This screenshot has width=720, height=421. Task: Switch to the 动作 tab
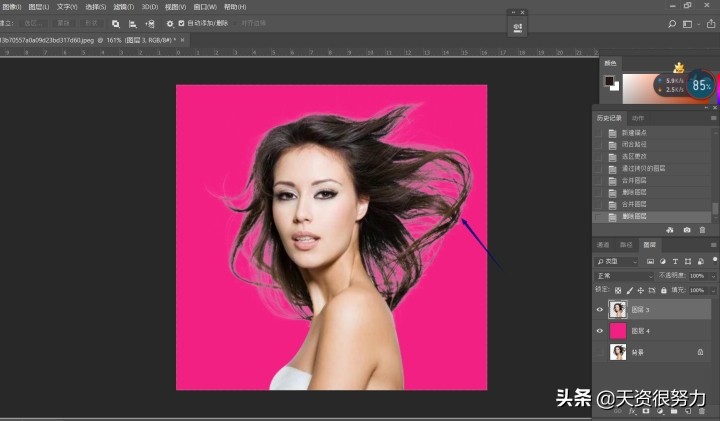[637, 118]
